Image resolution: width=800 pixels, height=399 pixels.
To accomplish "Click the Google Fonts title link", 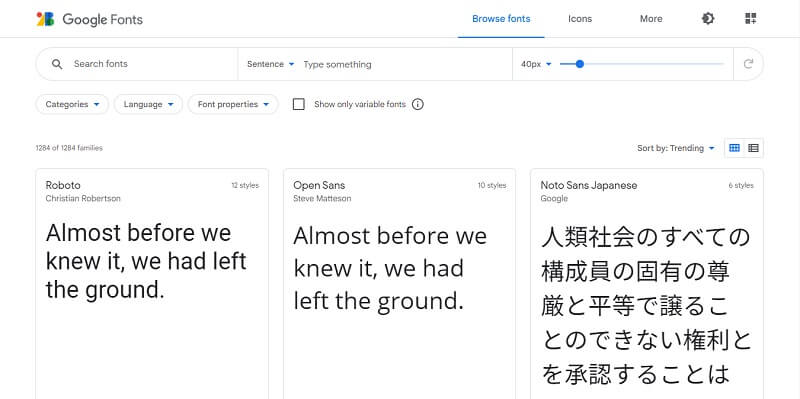I will point(103,20).
